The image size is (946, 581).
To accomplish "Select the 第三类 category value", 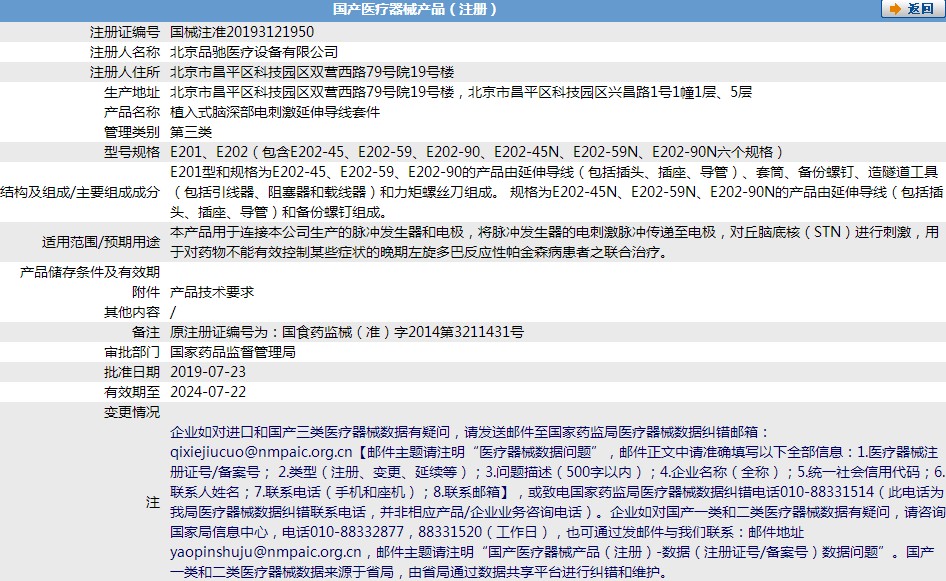I will [x=191, y=132].
